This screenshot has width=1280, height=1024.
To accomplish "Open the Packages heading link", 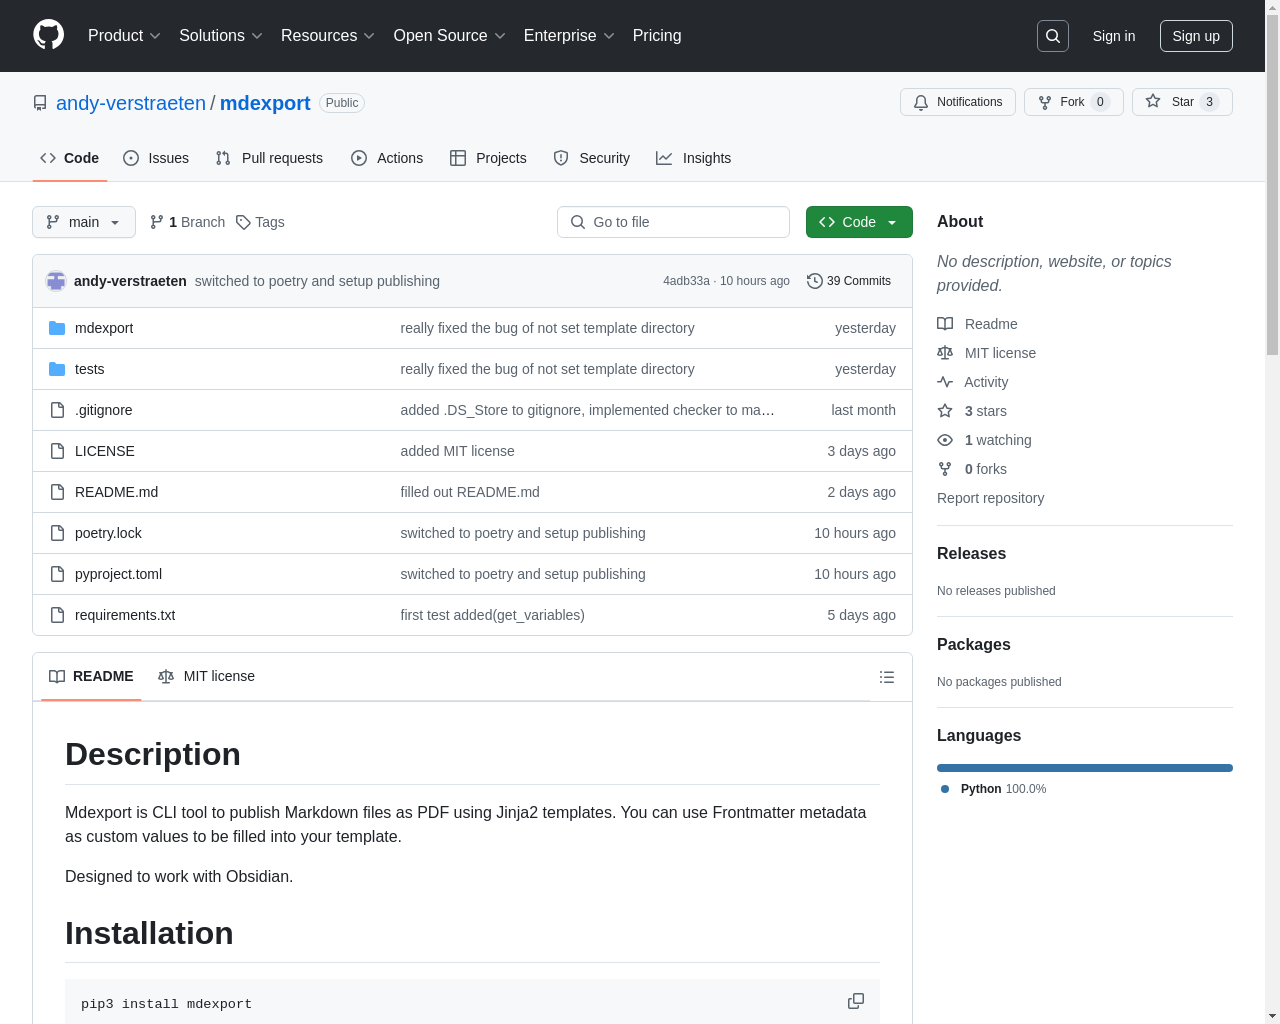I will click(x=973, y=645).
